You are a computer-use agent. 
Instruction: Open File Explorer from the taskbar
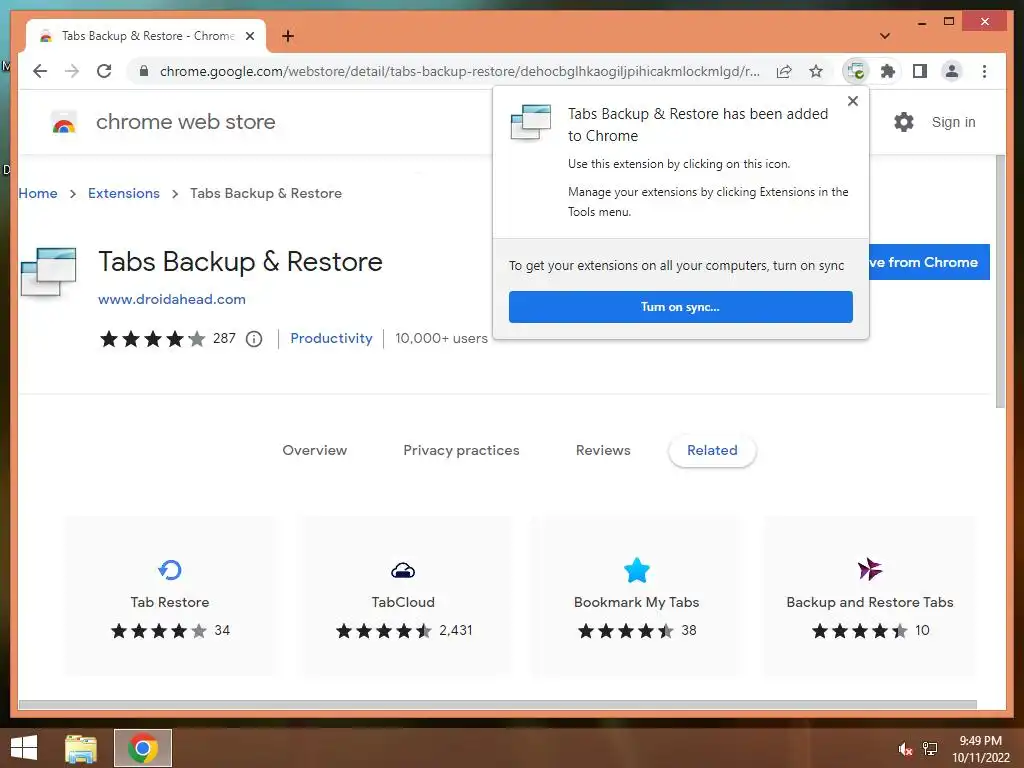pos(81,748)
